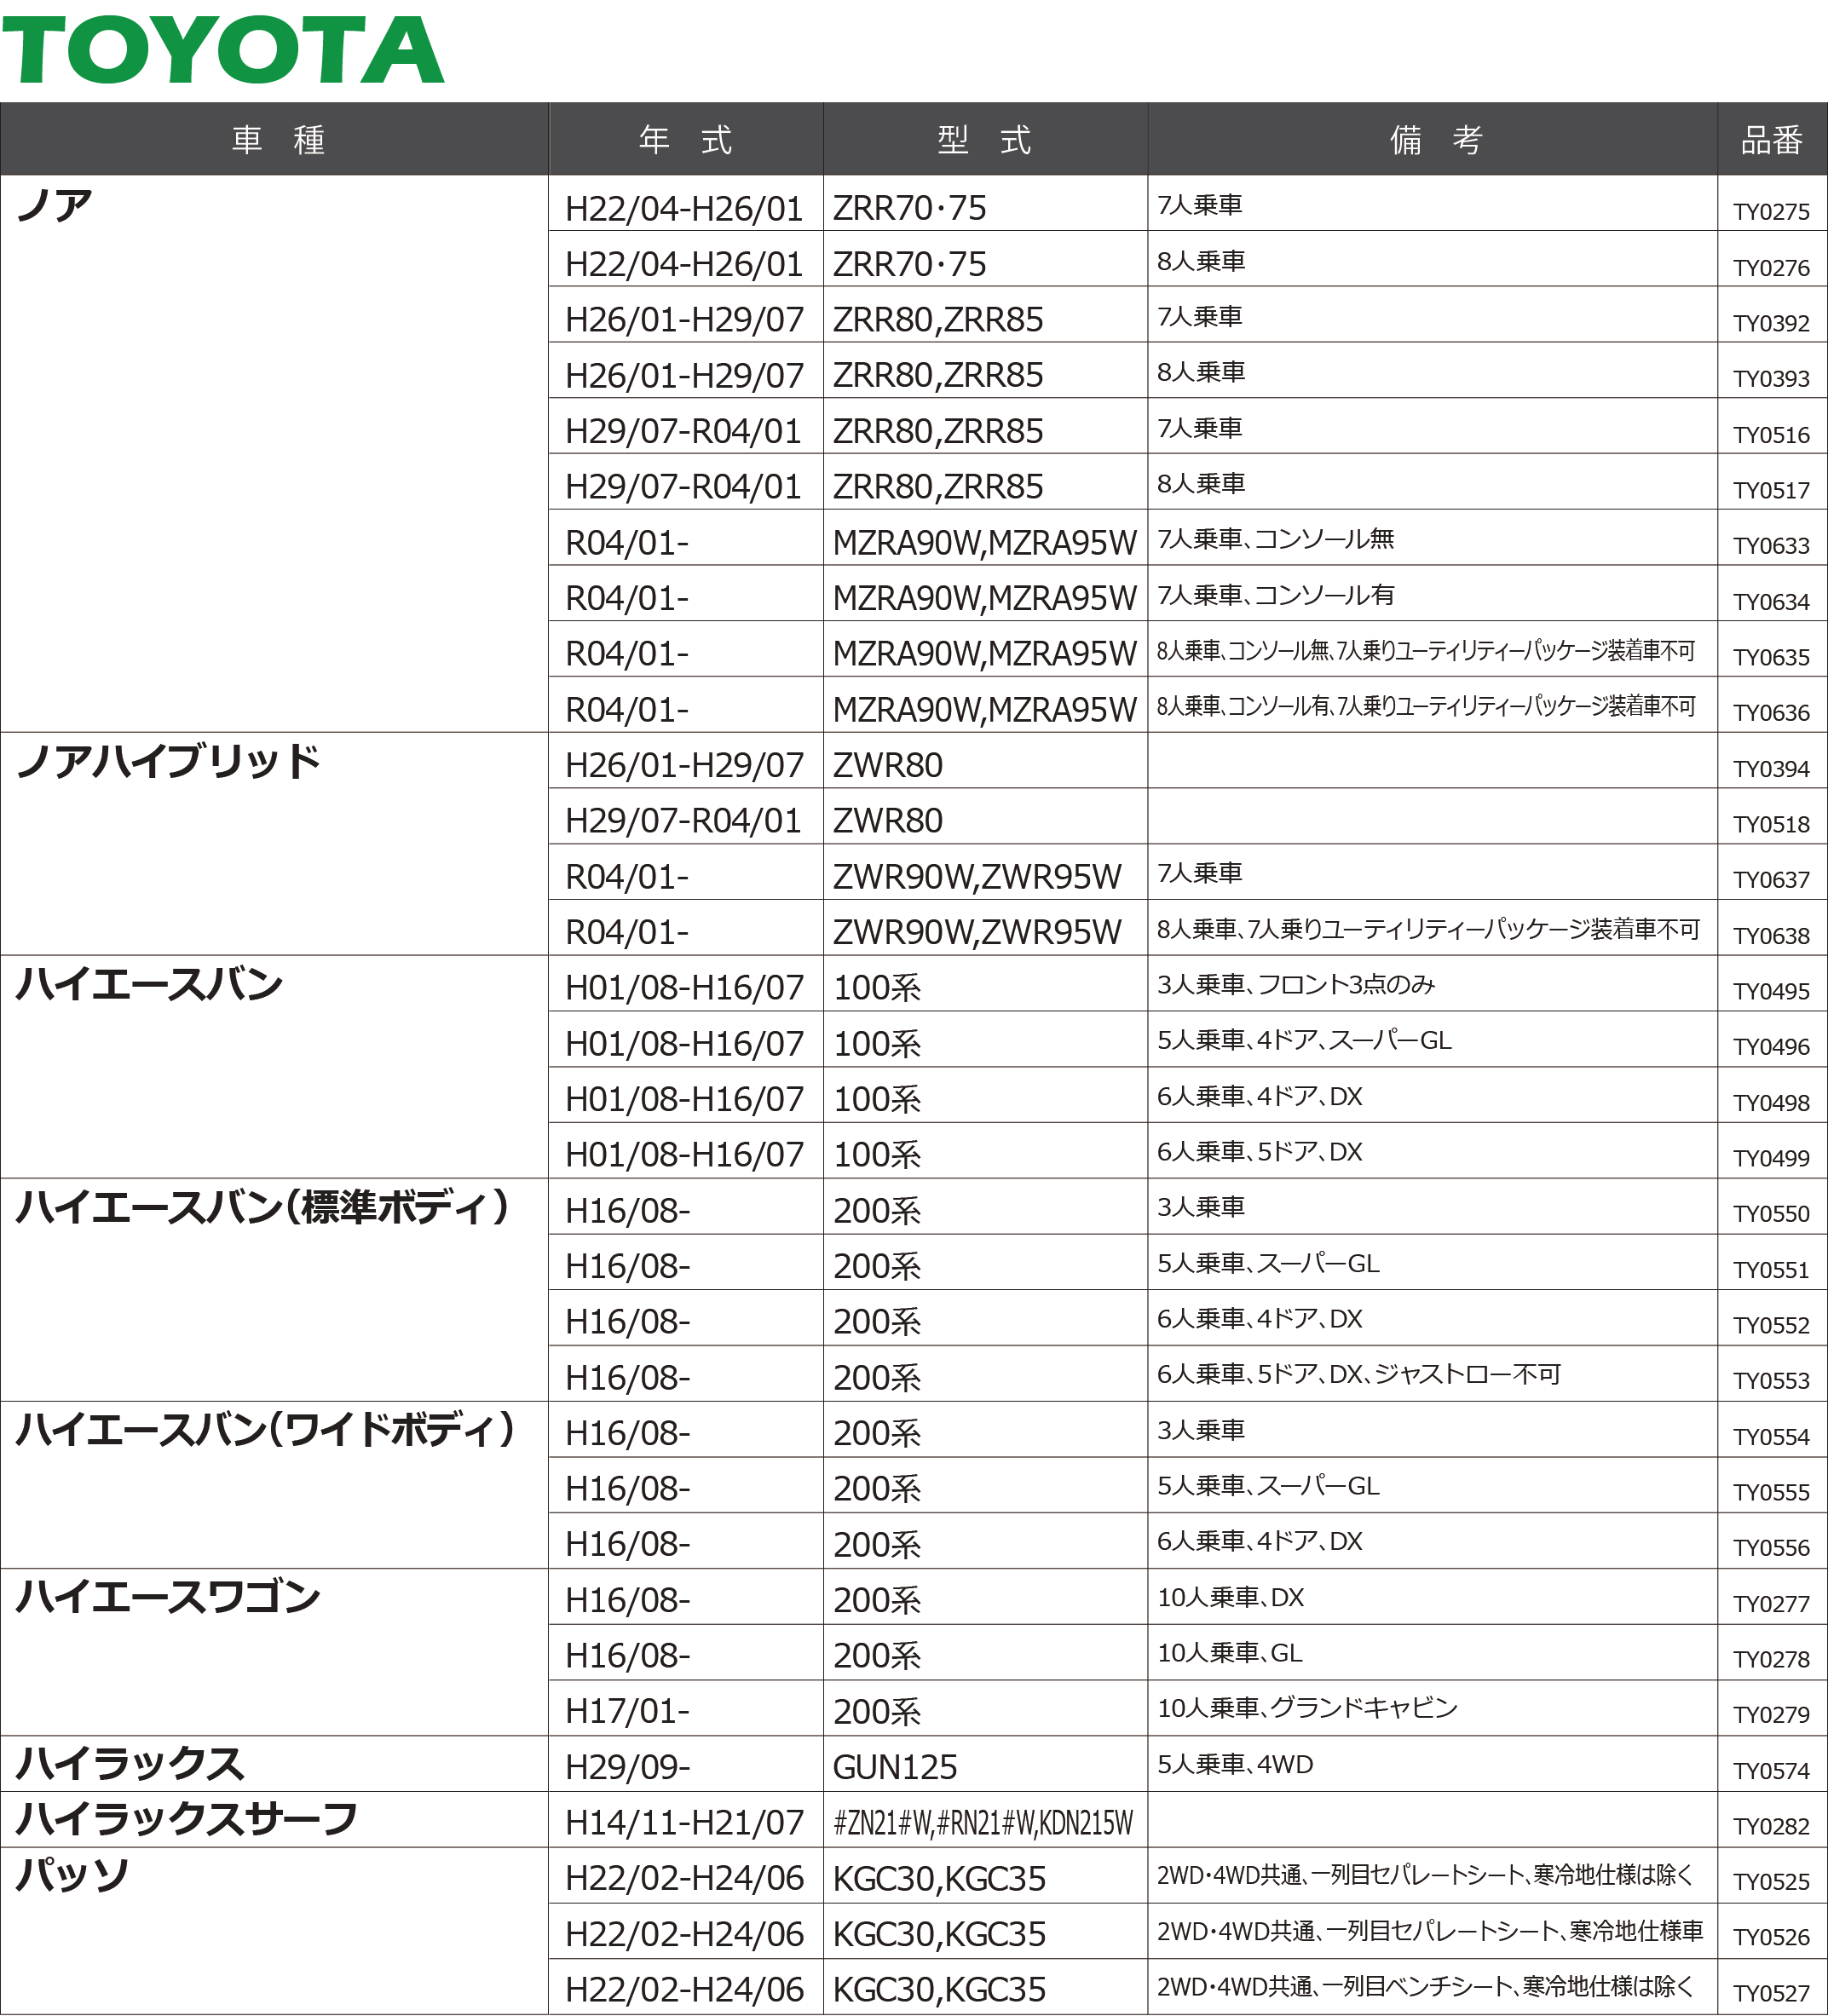This screenshot has width=1828, height=2016.
Task: Click the ハイエースワゴン vehicle name
Action: [168, 1596]
